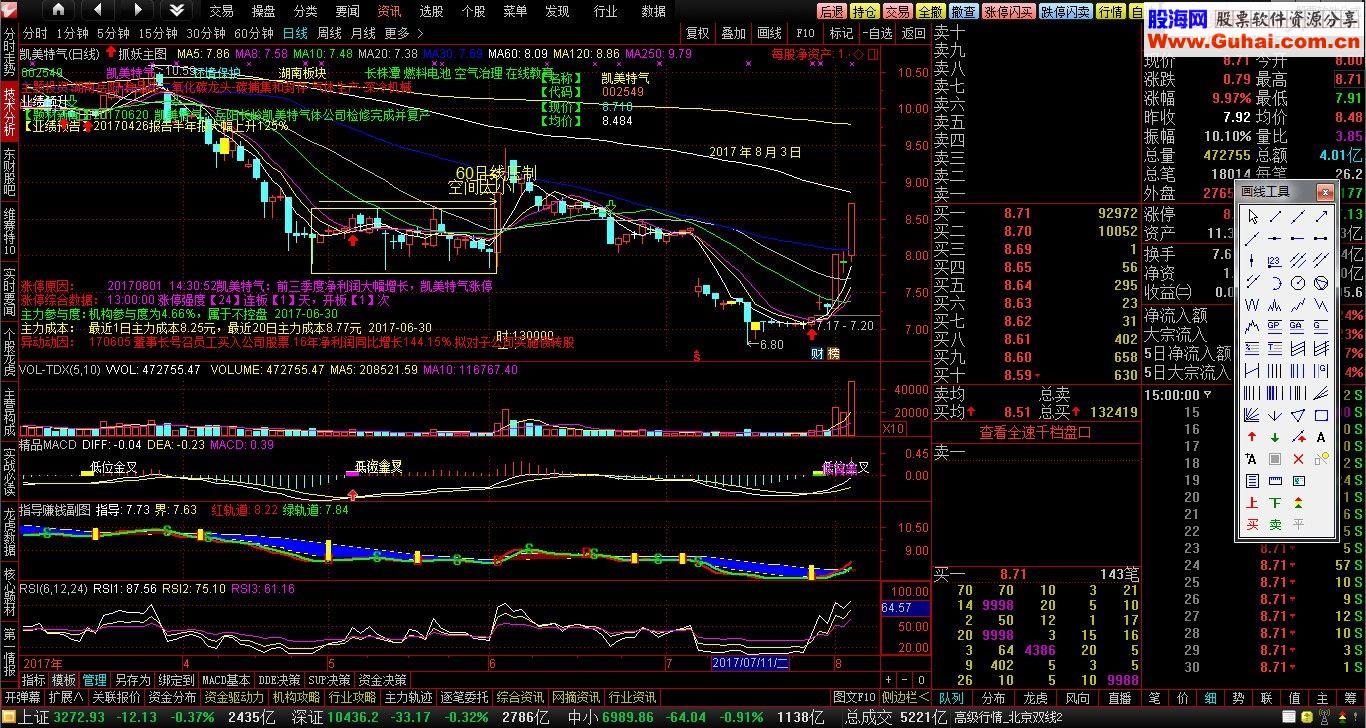Click the red 上 marker tool
1366x728 pixels.
[1253, 503]
